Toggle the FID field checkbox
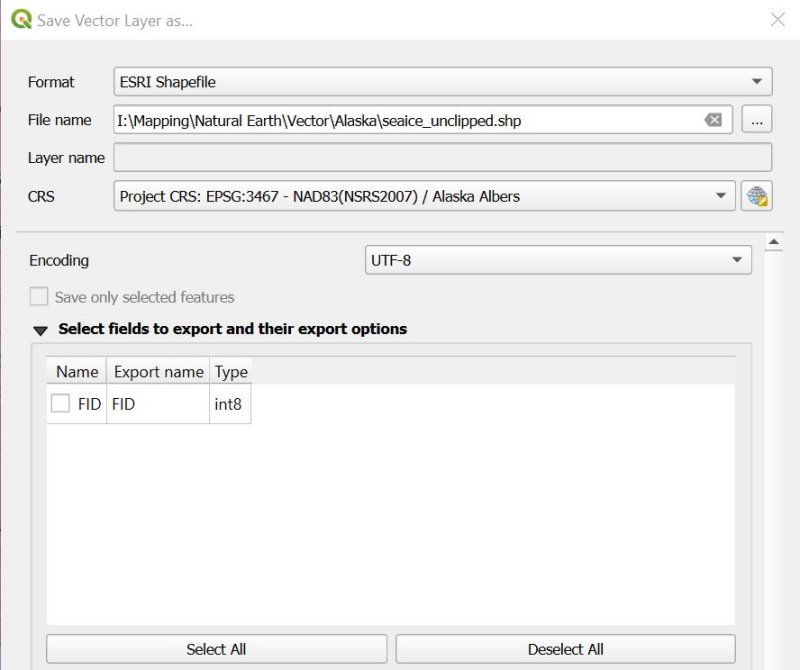The image size is (800, 670). pyautogui.click(x=60, y=403)
